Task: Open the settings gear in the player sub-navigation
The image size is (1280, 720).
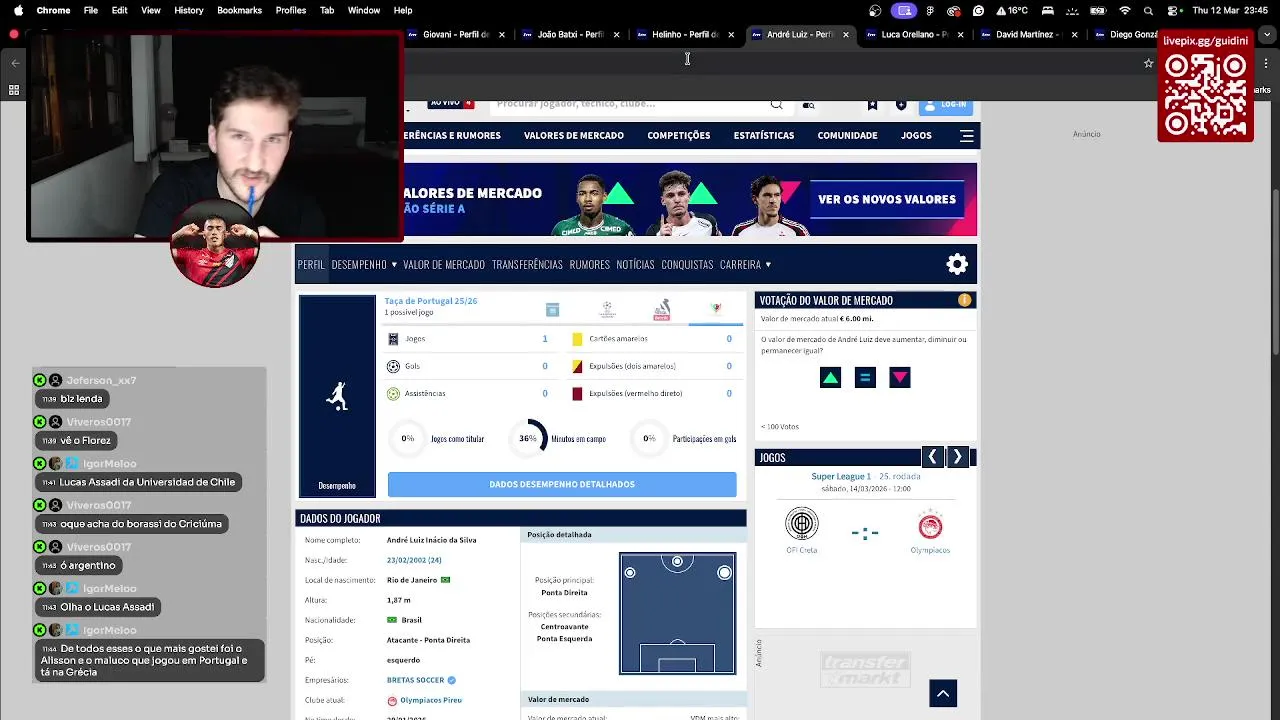Action: click(957, 264)
